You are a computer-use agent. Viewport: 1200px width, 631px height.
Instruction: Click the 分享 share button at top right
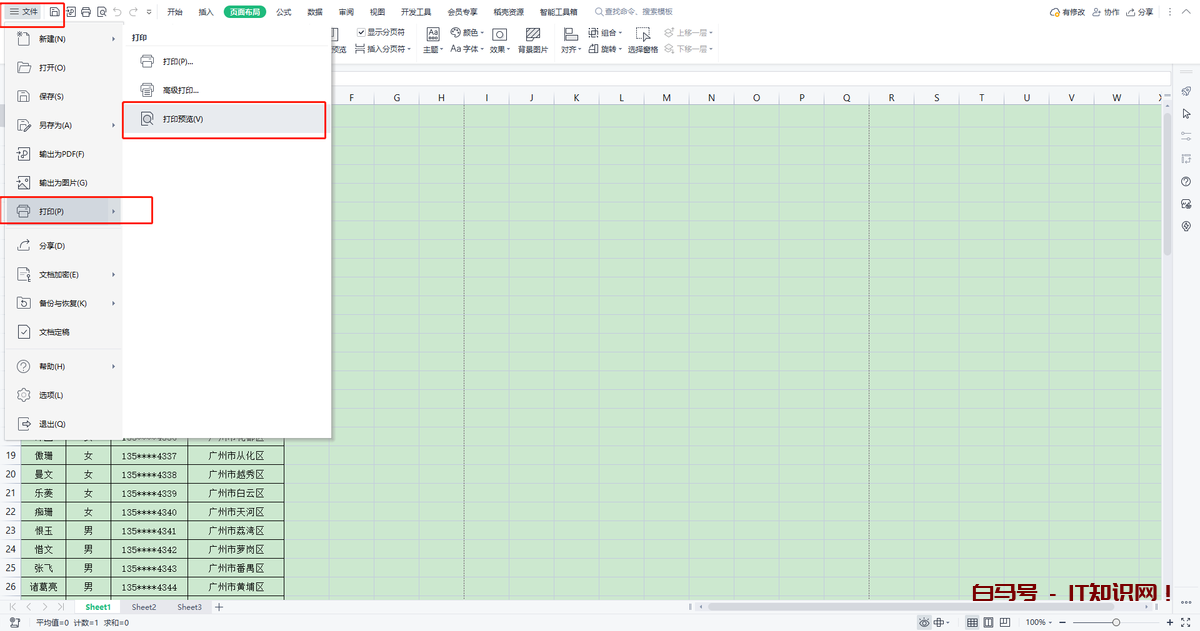point(1140,12)
